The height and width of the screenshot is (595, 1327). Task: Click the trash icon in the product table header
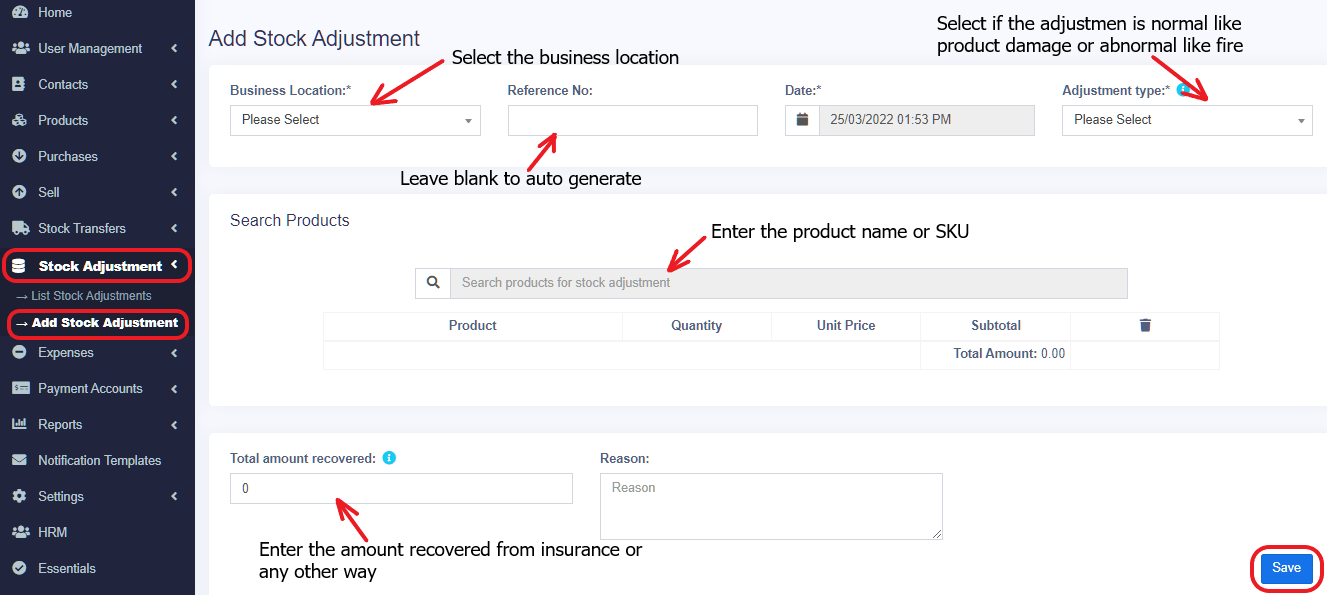[x=1145, y=325]
